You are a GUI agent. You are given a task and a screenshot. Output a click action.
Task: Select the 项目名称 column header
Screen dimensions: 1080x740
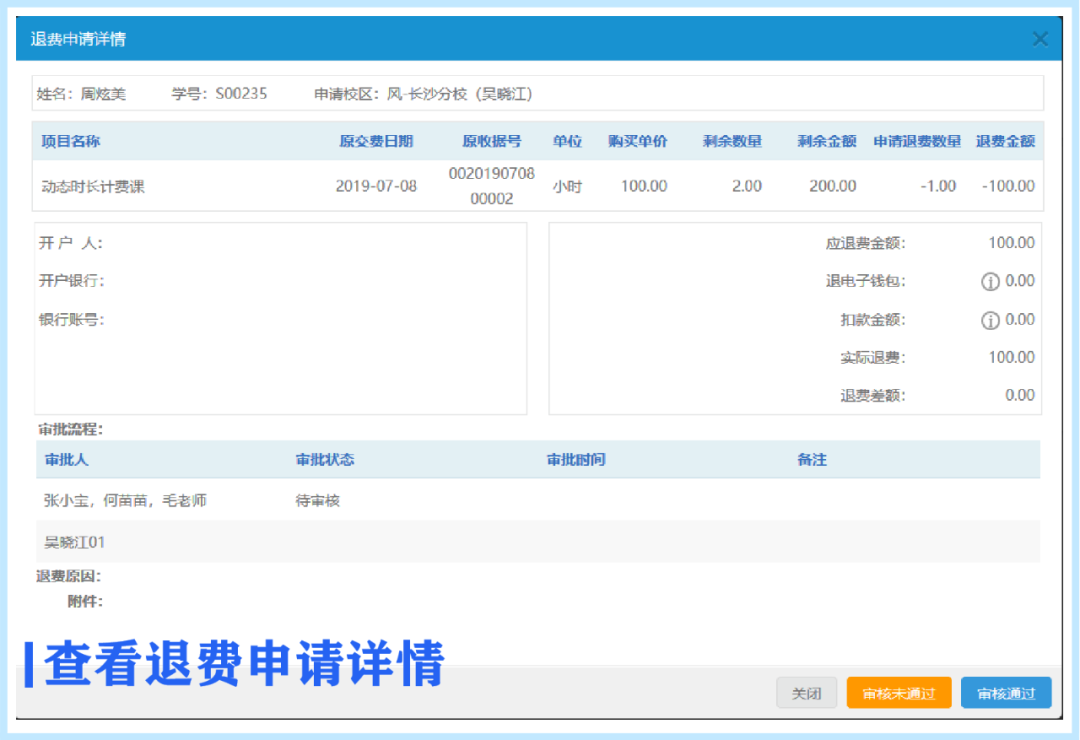(71, 141)
